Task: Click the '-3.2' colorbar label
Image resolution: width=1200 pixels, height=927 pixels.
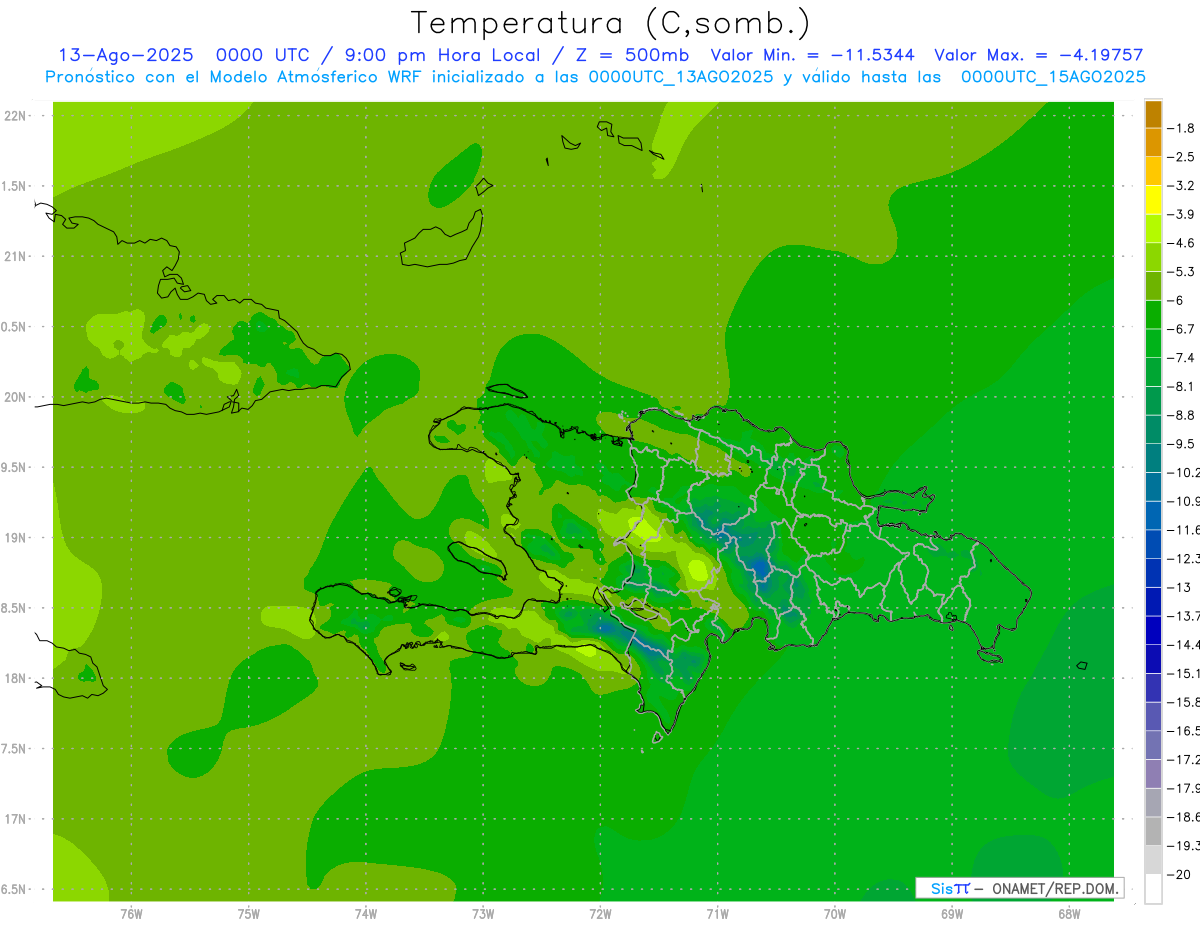Action: [x=1181, y=186]
